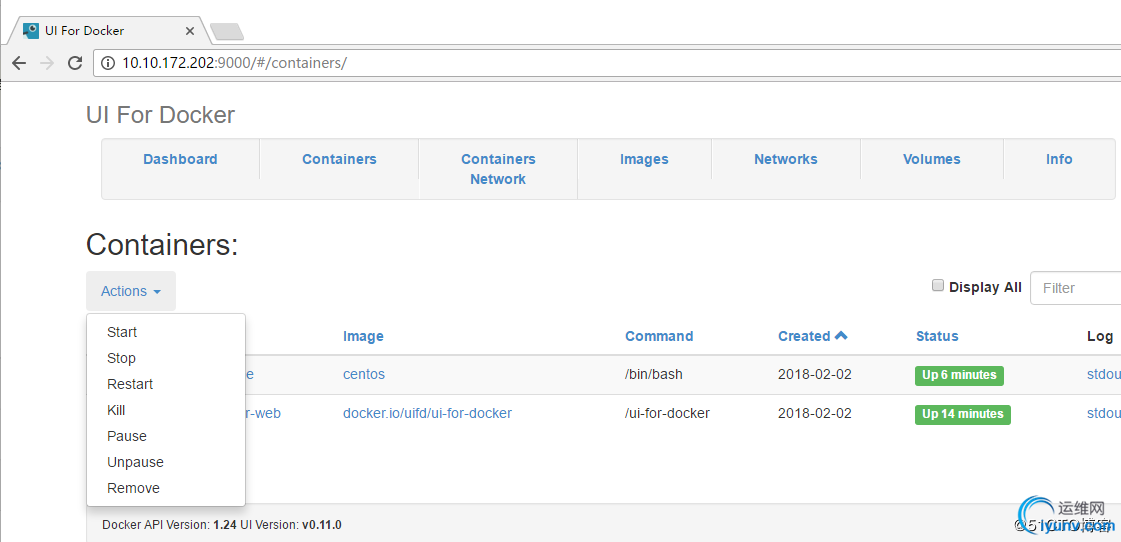Click the Docker API Version 1.24 text
Screen dimensions: 1121x542
[x=169, y=525]
